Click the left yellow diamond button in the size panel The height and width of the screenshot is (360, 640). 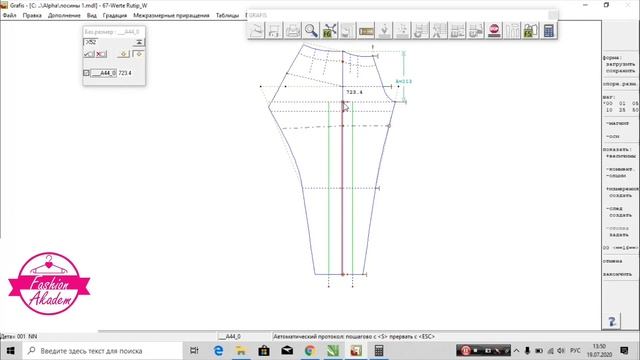coord(124,54)
